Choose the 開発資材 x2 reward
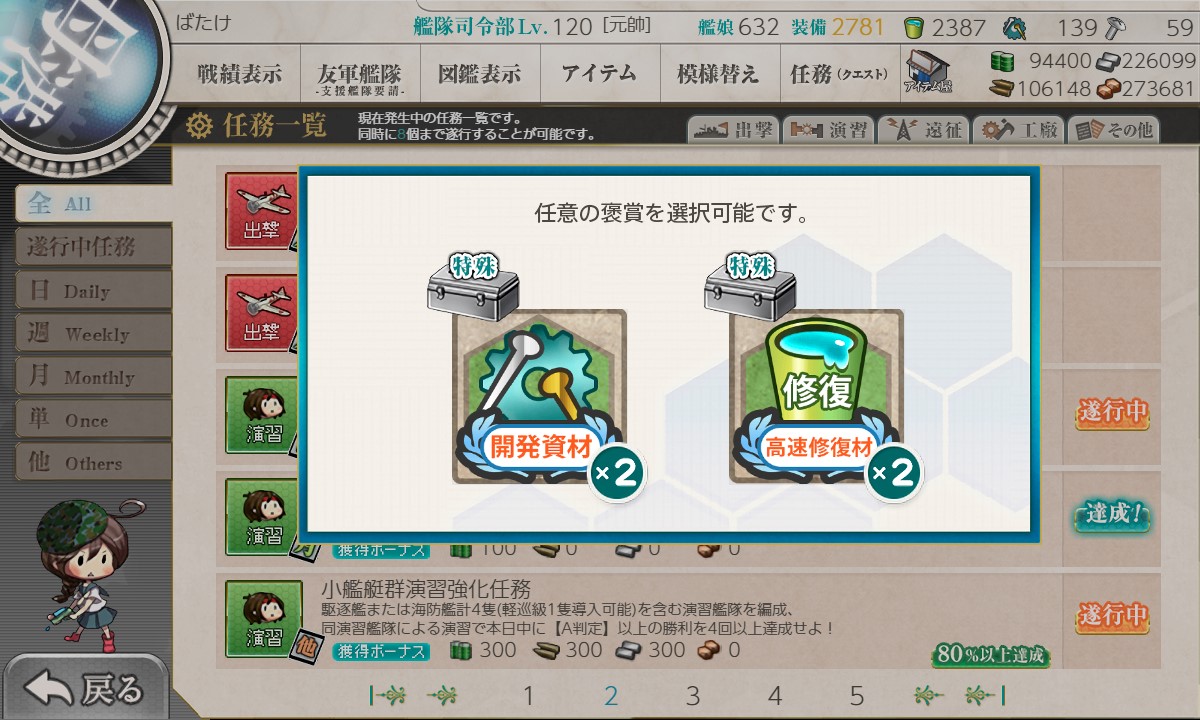This screenshot has height=720, width=1200. pyautogui.click(x=540, y=397)
